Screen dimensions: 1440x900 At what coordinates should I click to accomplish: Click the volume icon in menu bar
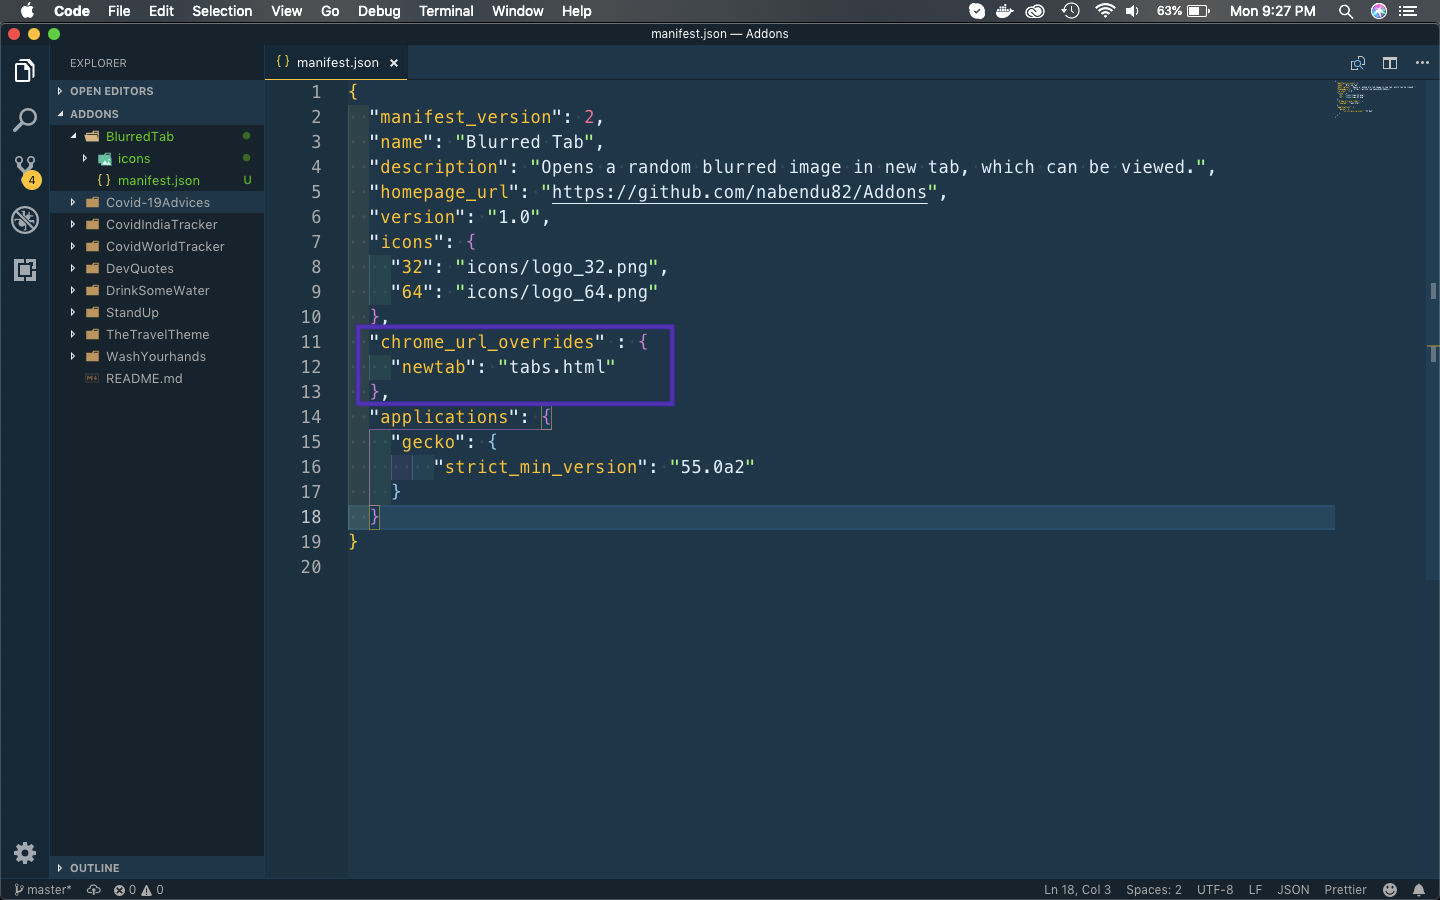pos(1132,11)
